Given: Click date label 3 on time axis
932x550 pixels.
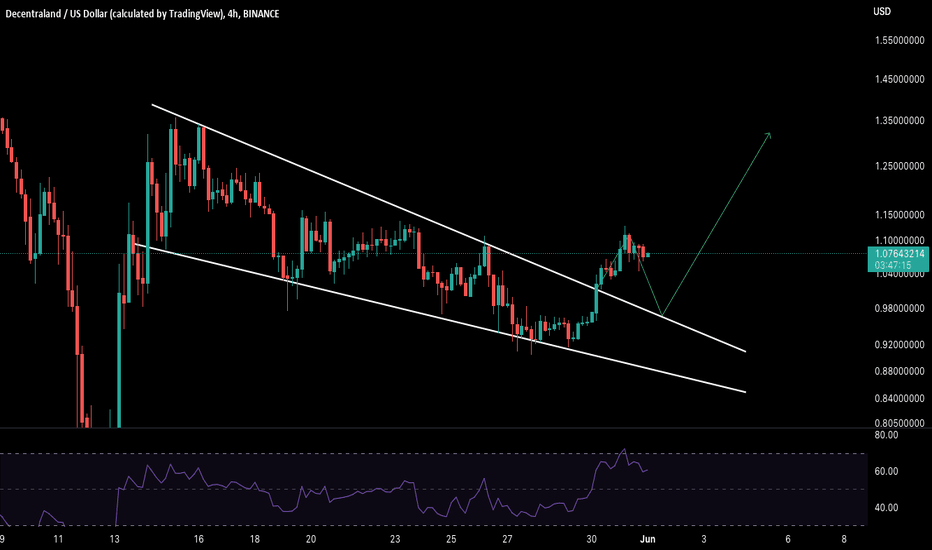Looking at the screenshot, I should point(704,539).
